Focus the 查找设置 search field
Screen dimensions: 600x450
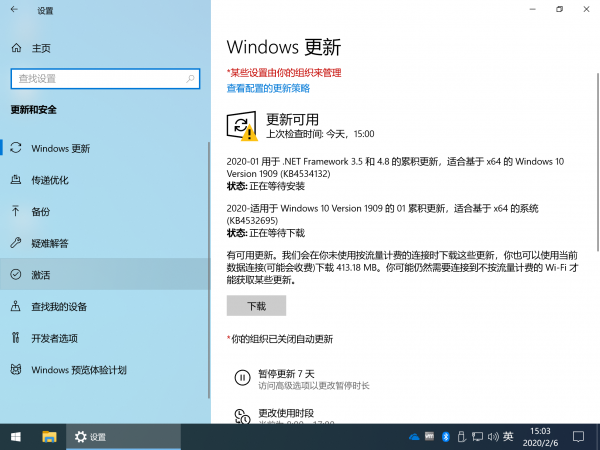[x=105, y=79]
